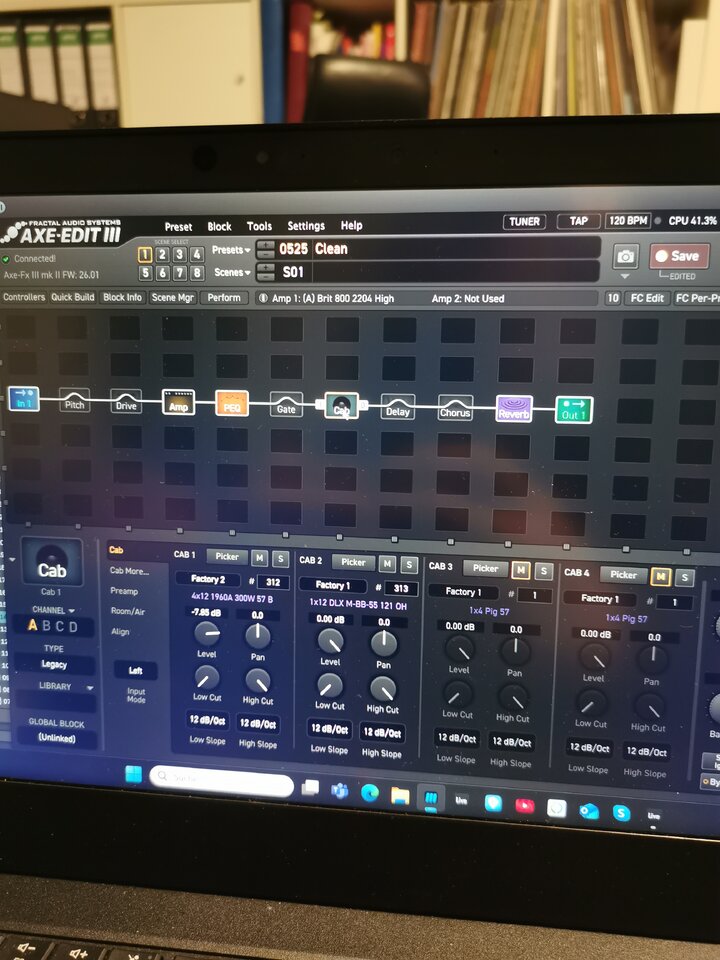
Task: Select the In 1 block on the grid
Action: pos(24,399)
